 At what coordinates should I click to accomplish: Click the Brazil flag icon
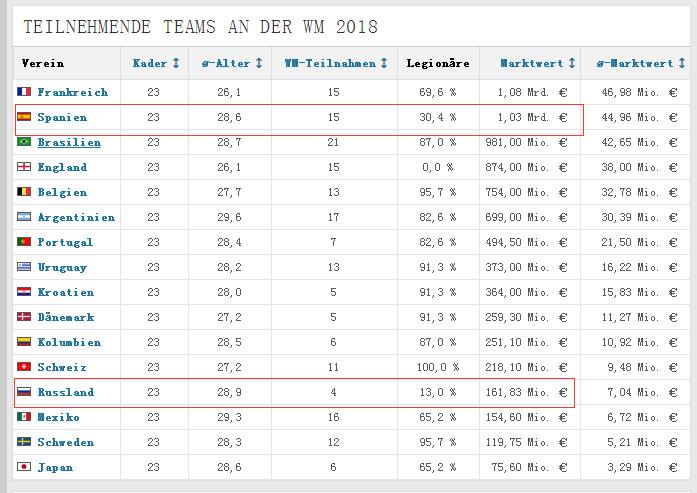24,142
